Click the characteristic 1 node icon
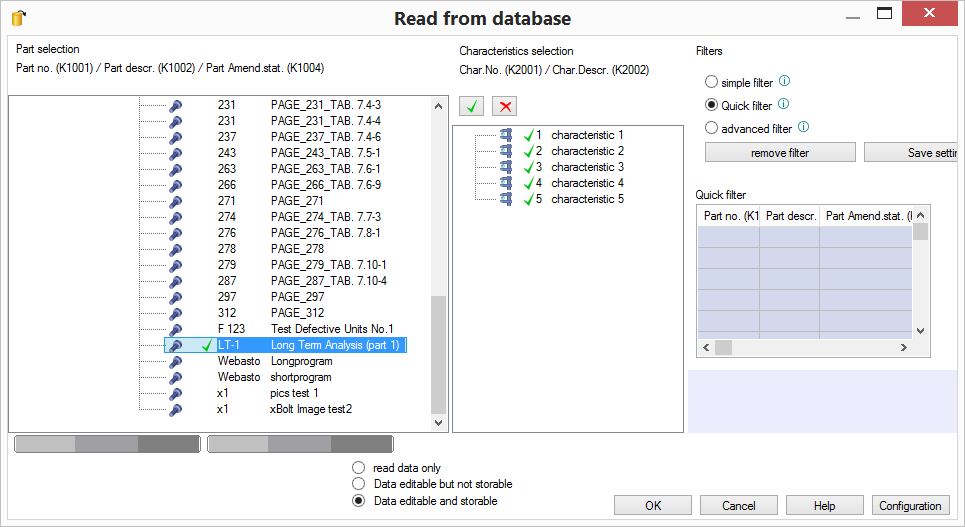The image size is (965, 527). (x=505, y=135)
